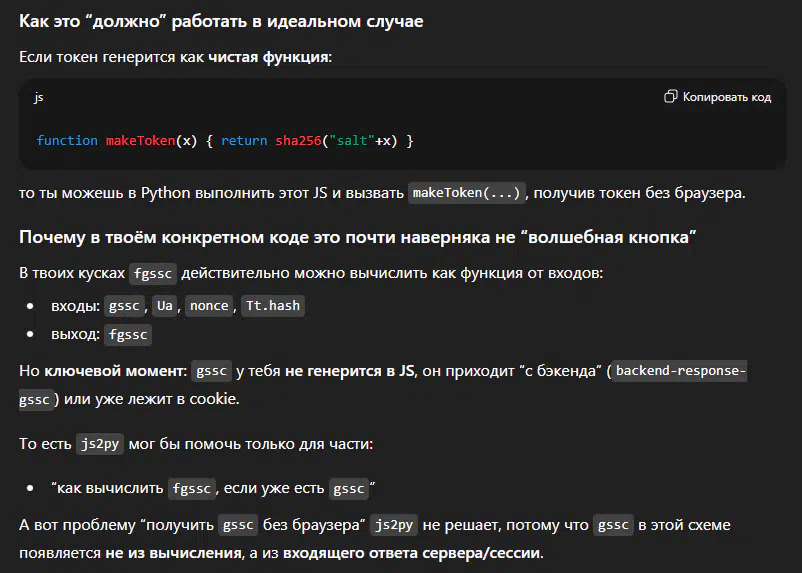
Task: Click the copy icon in the code block
Action: (671, 97)
